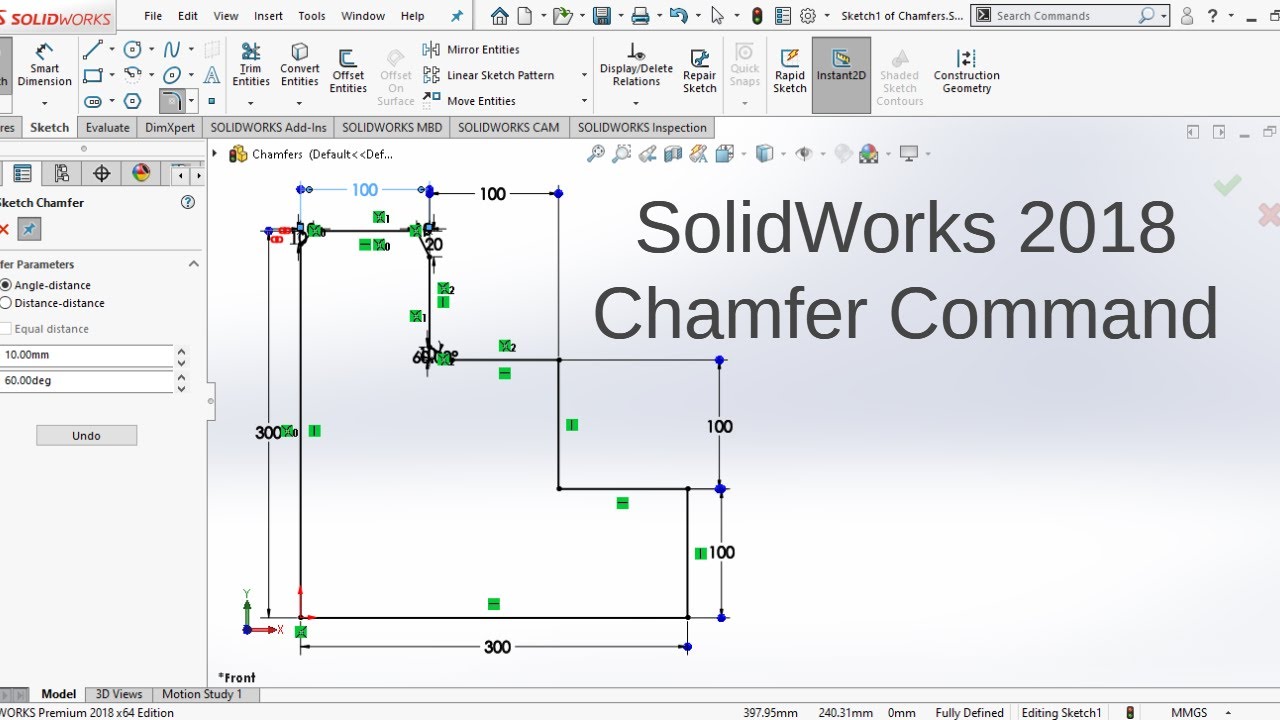
Task: Open the Tools menu
Action: (312, 16)
